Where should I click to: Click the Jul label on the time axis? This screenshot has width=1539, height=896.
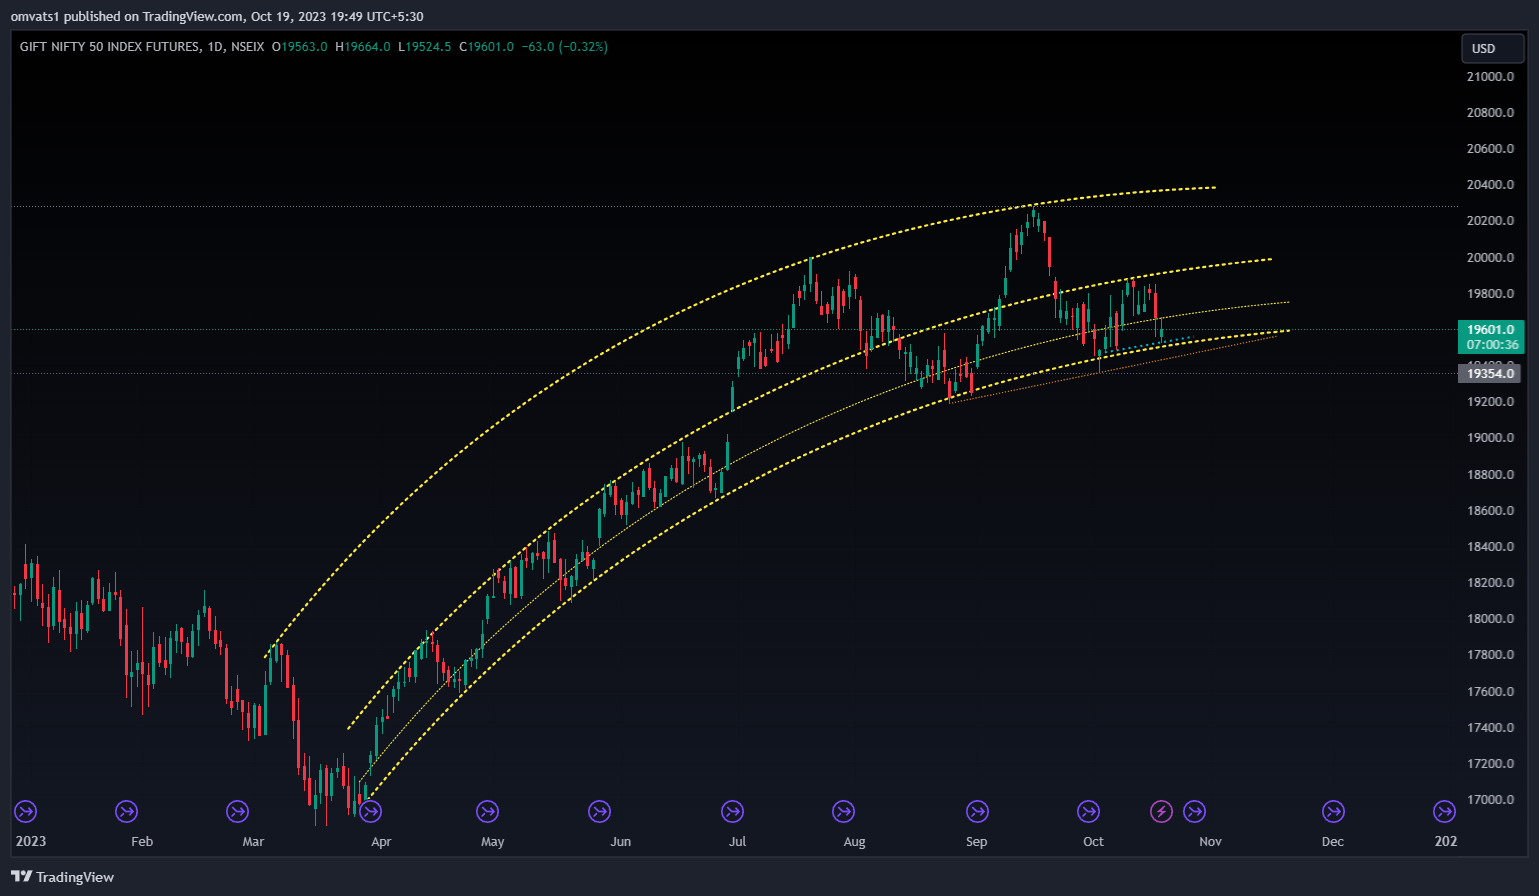click(737, 842)
